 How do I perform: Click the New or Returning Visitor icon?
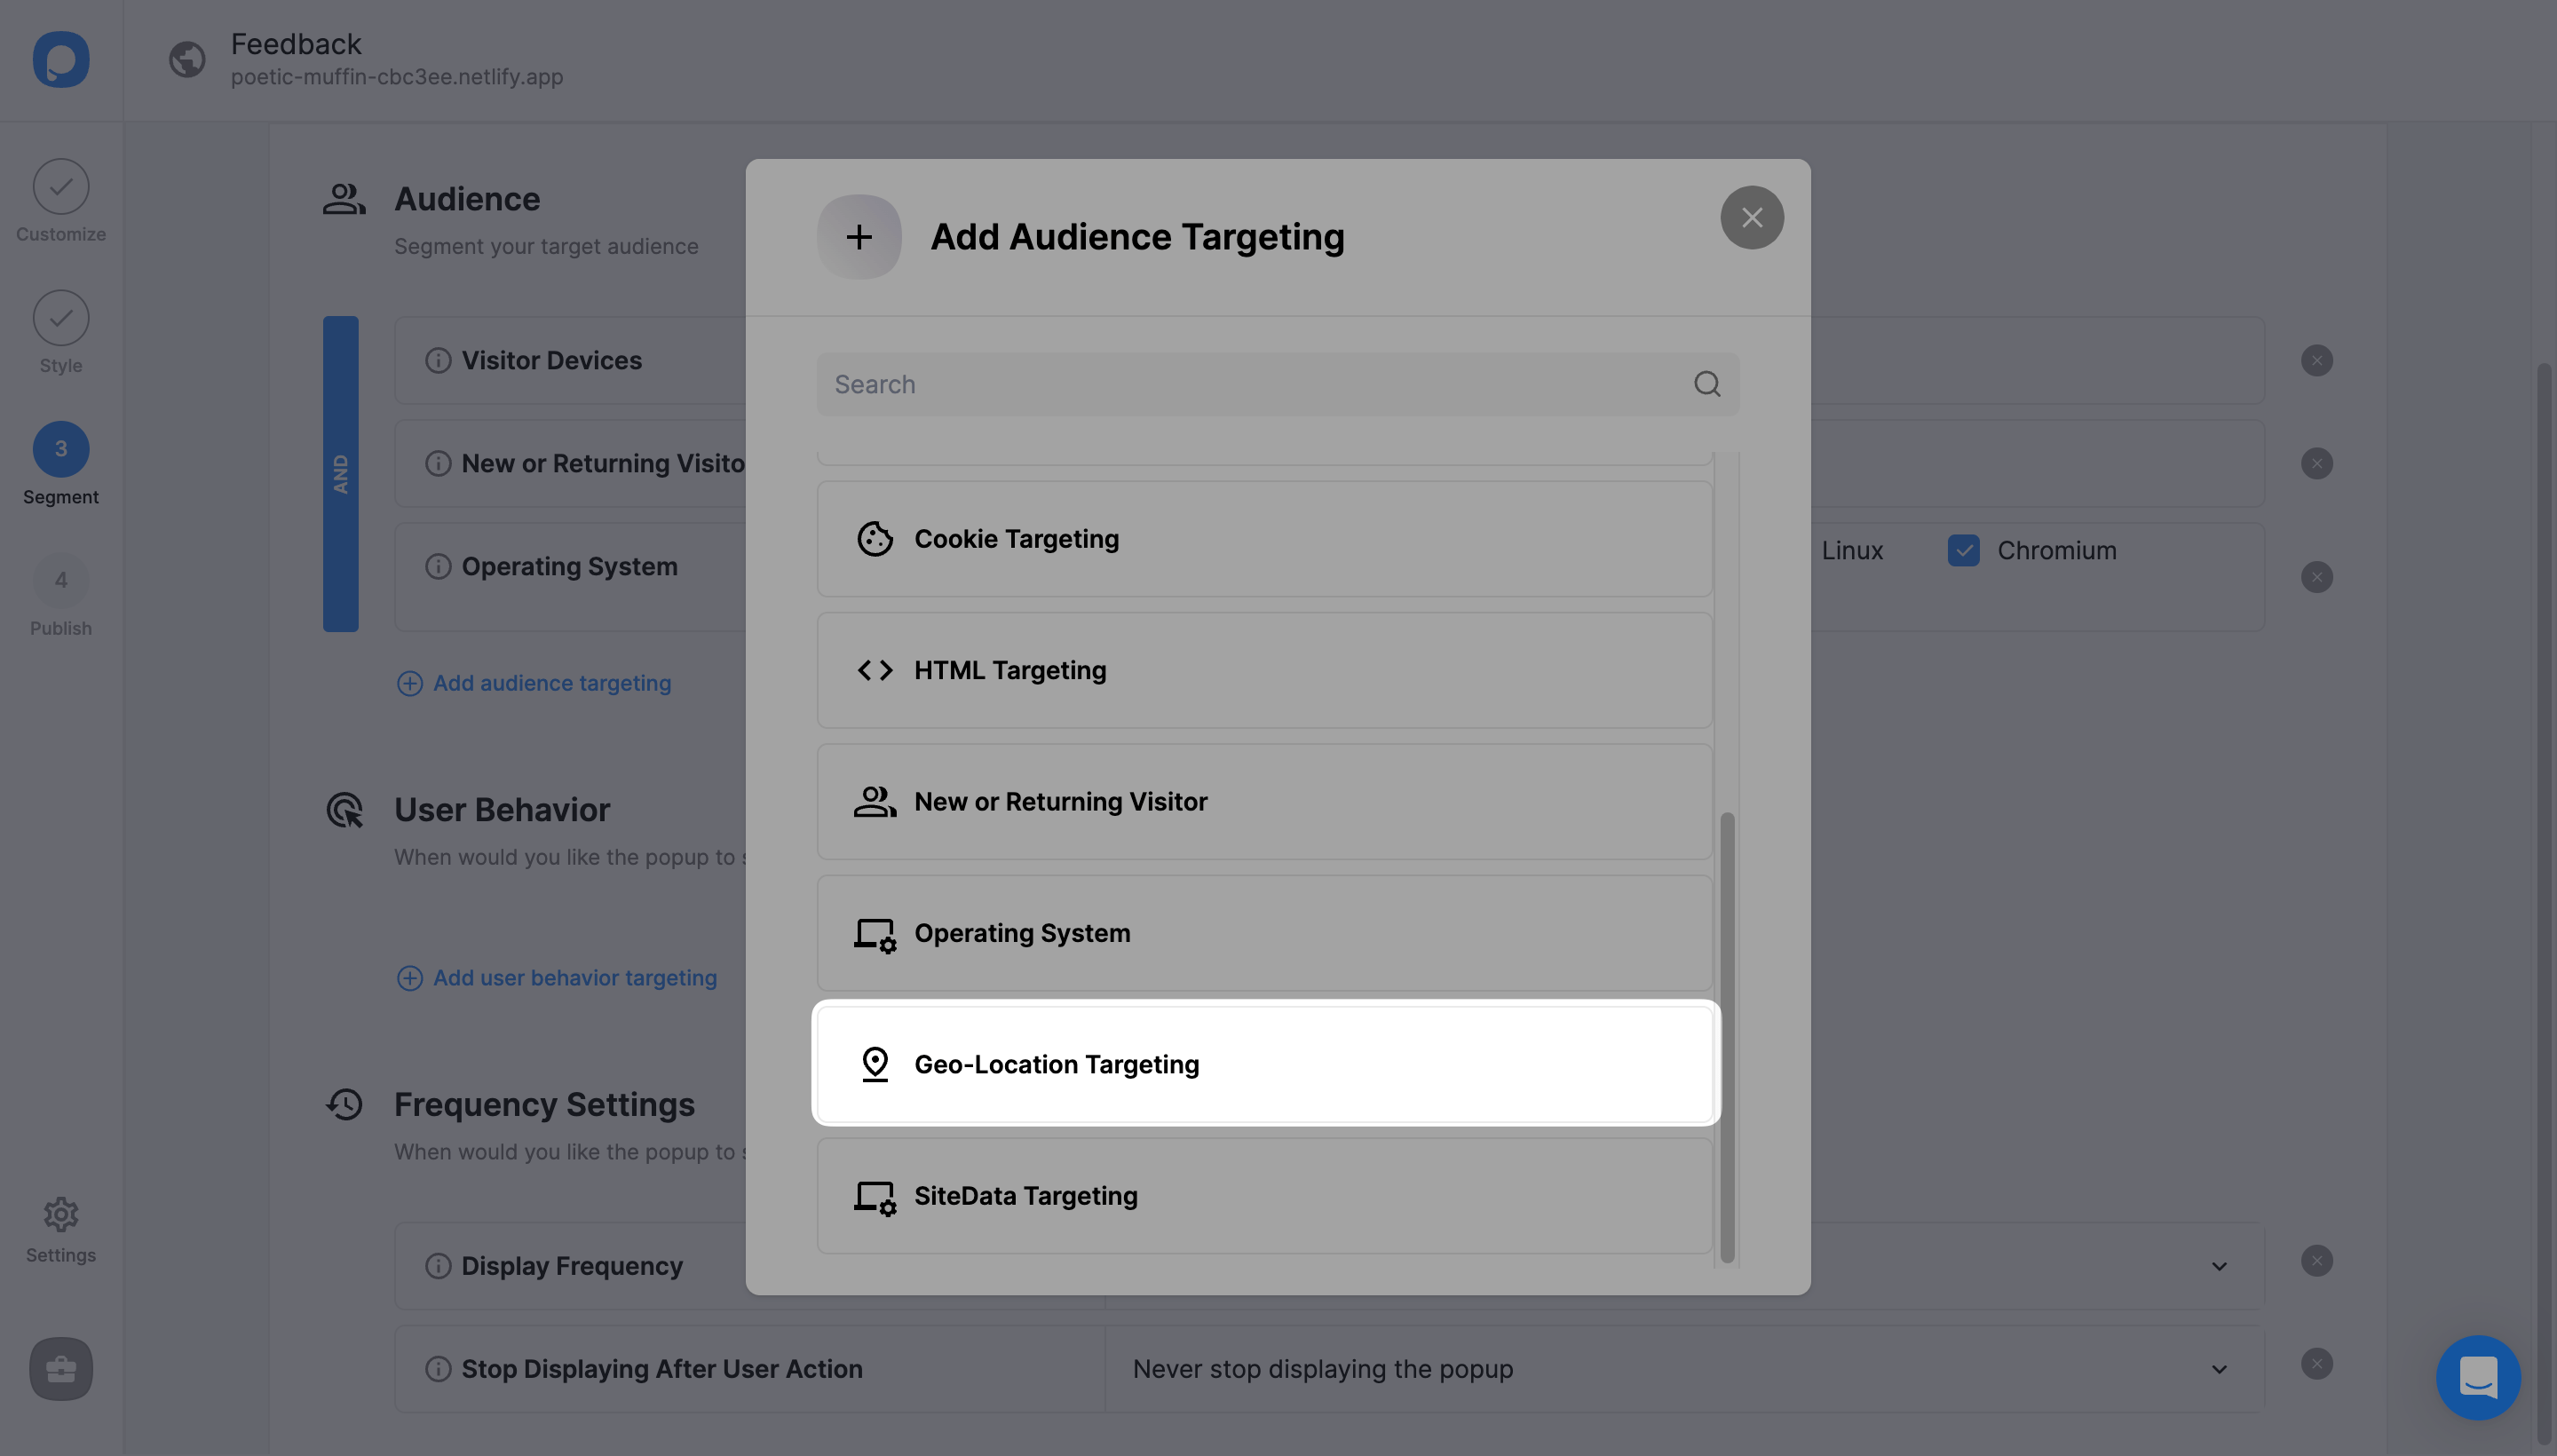(873, 801)
